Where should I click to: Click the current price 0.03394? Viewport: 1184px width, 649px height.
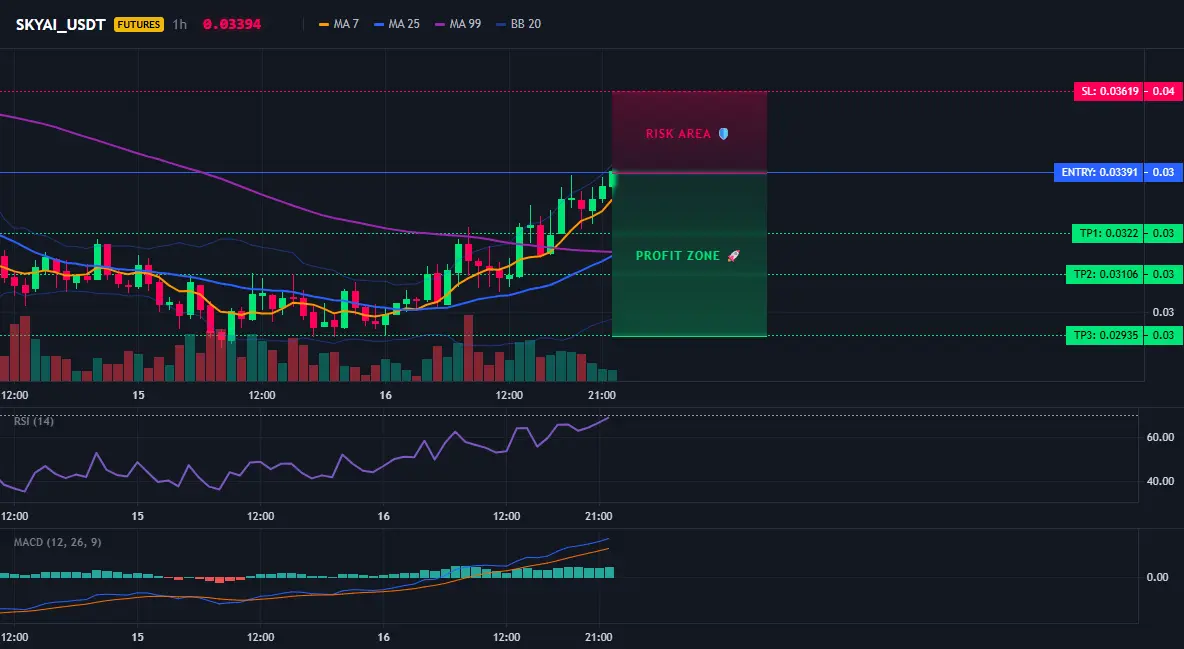pos(232,24)
